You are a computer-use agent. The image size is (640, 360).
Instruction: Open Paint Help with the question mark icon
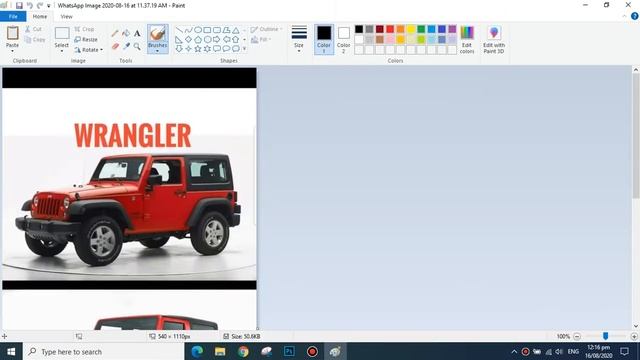click(x=635, y=16)
